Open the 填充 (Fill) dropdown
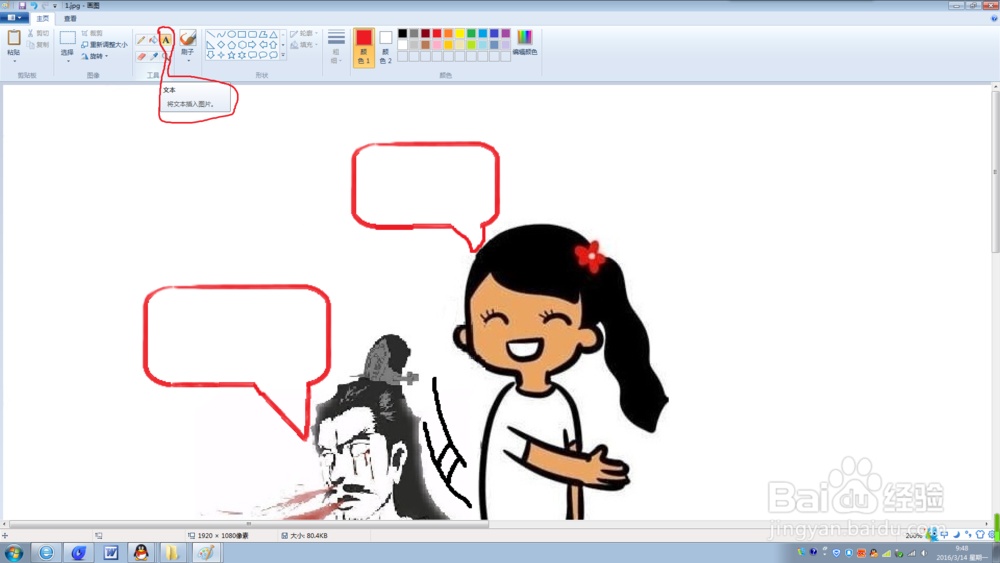 (304, 45)
